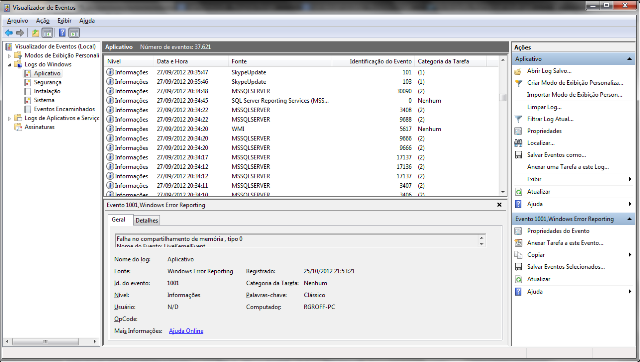
Task: Click the event description text box down arrow
Action: [482, 244]
